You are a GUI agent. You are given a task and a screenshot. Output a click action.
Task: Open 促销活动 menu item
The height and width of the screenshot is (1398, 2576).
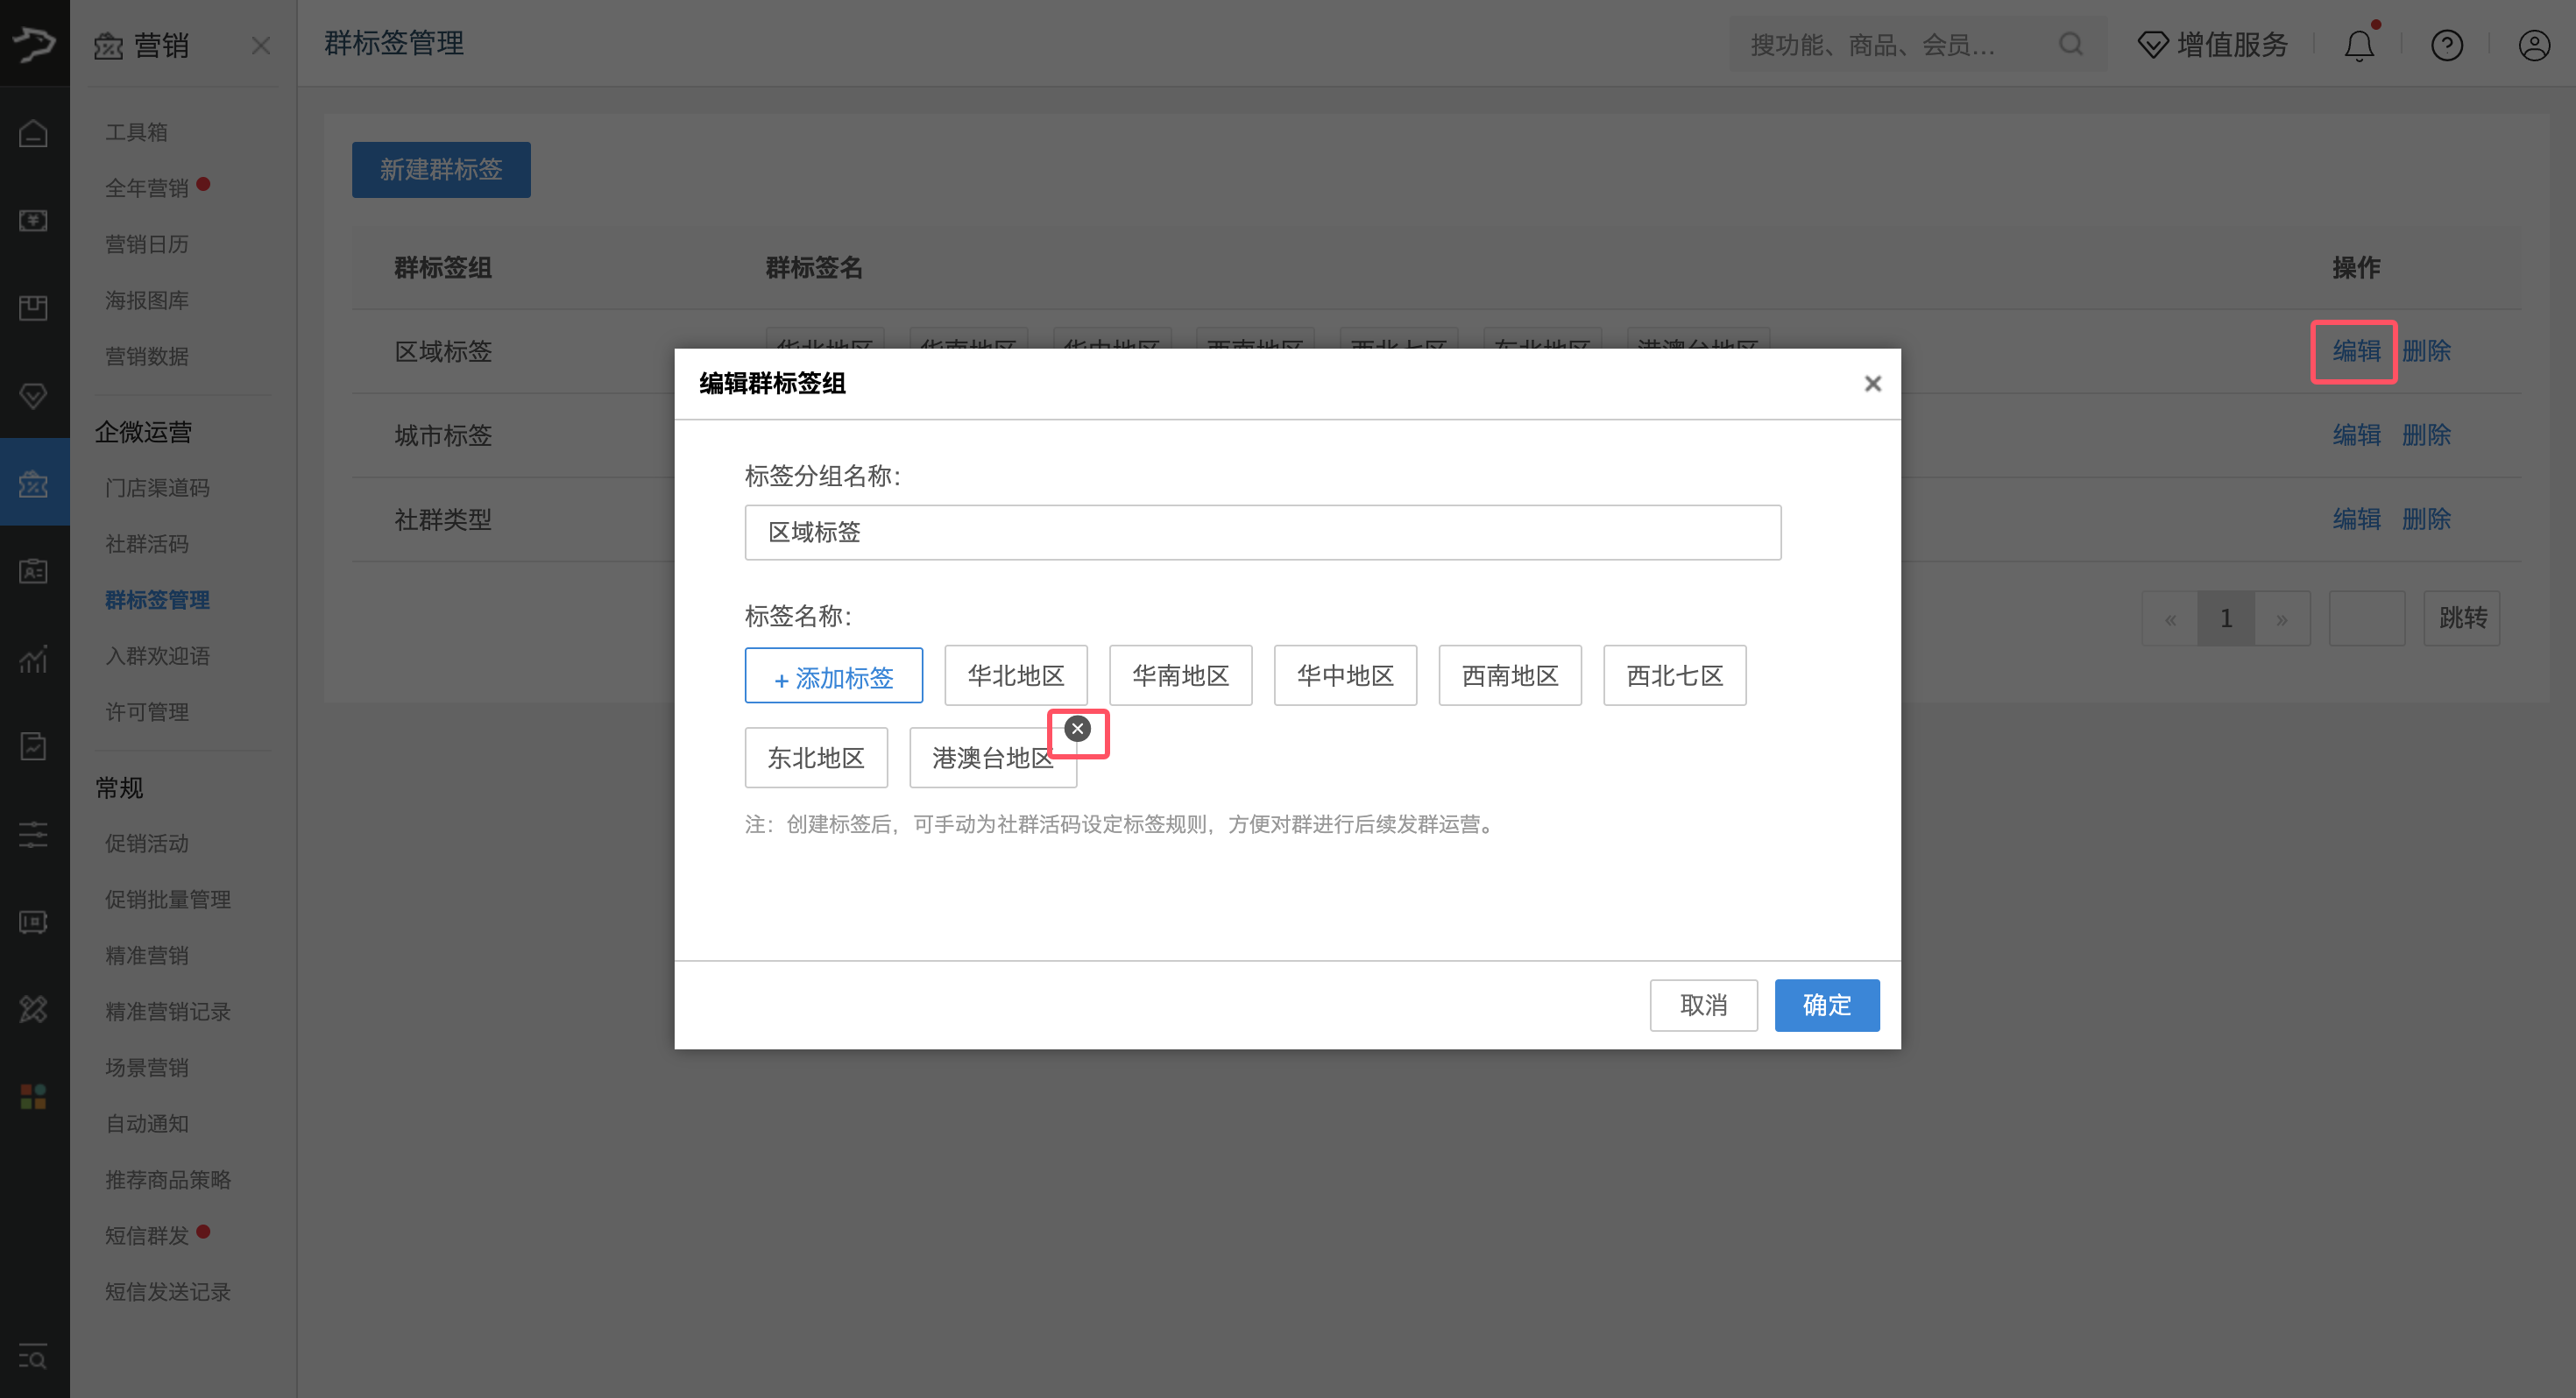(x=147, y=844)
